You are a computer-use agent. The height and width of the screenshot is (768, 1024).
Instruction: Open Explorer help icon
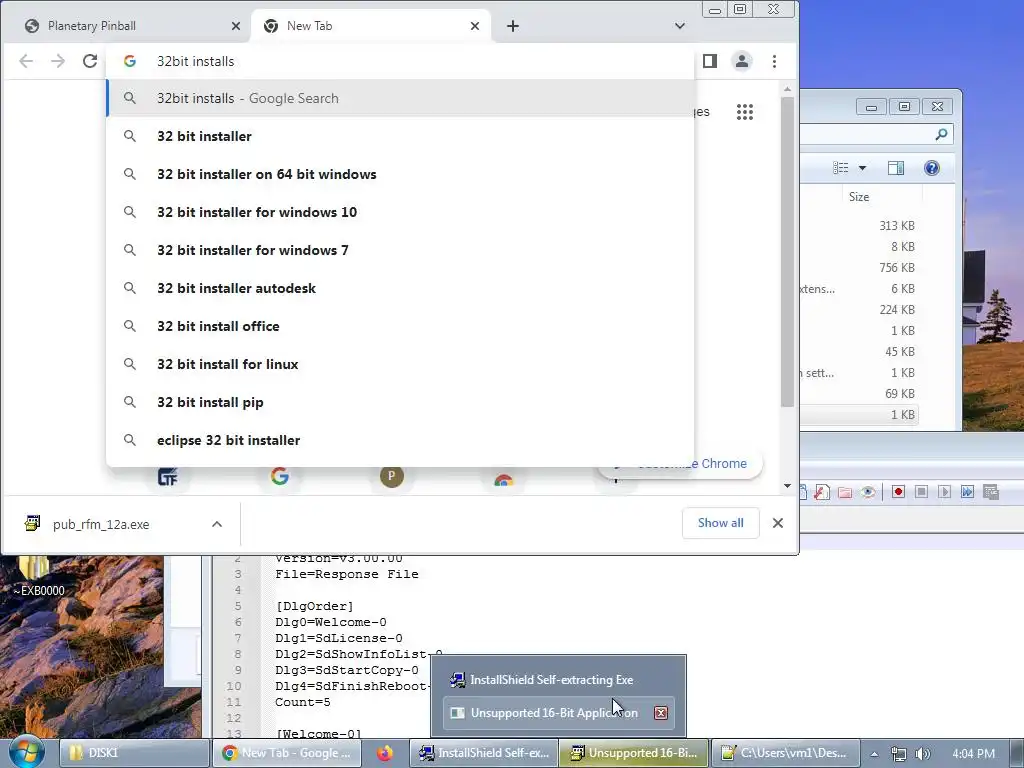click(x=932, y=168)
